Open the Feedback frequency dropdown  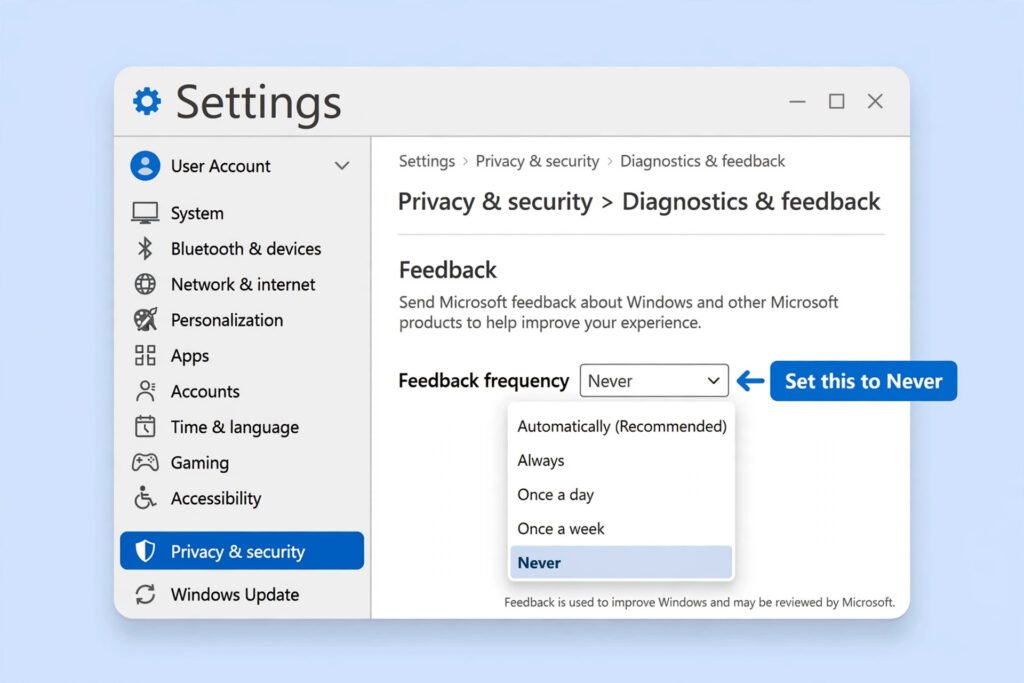654,381
